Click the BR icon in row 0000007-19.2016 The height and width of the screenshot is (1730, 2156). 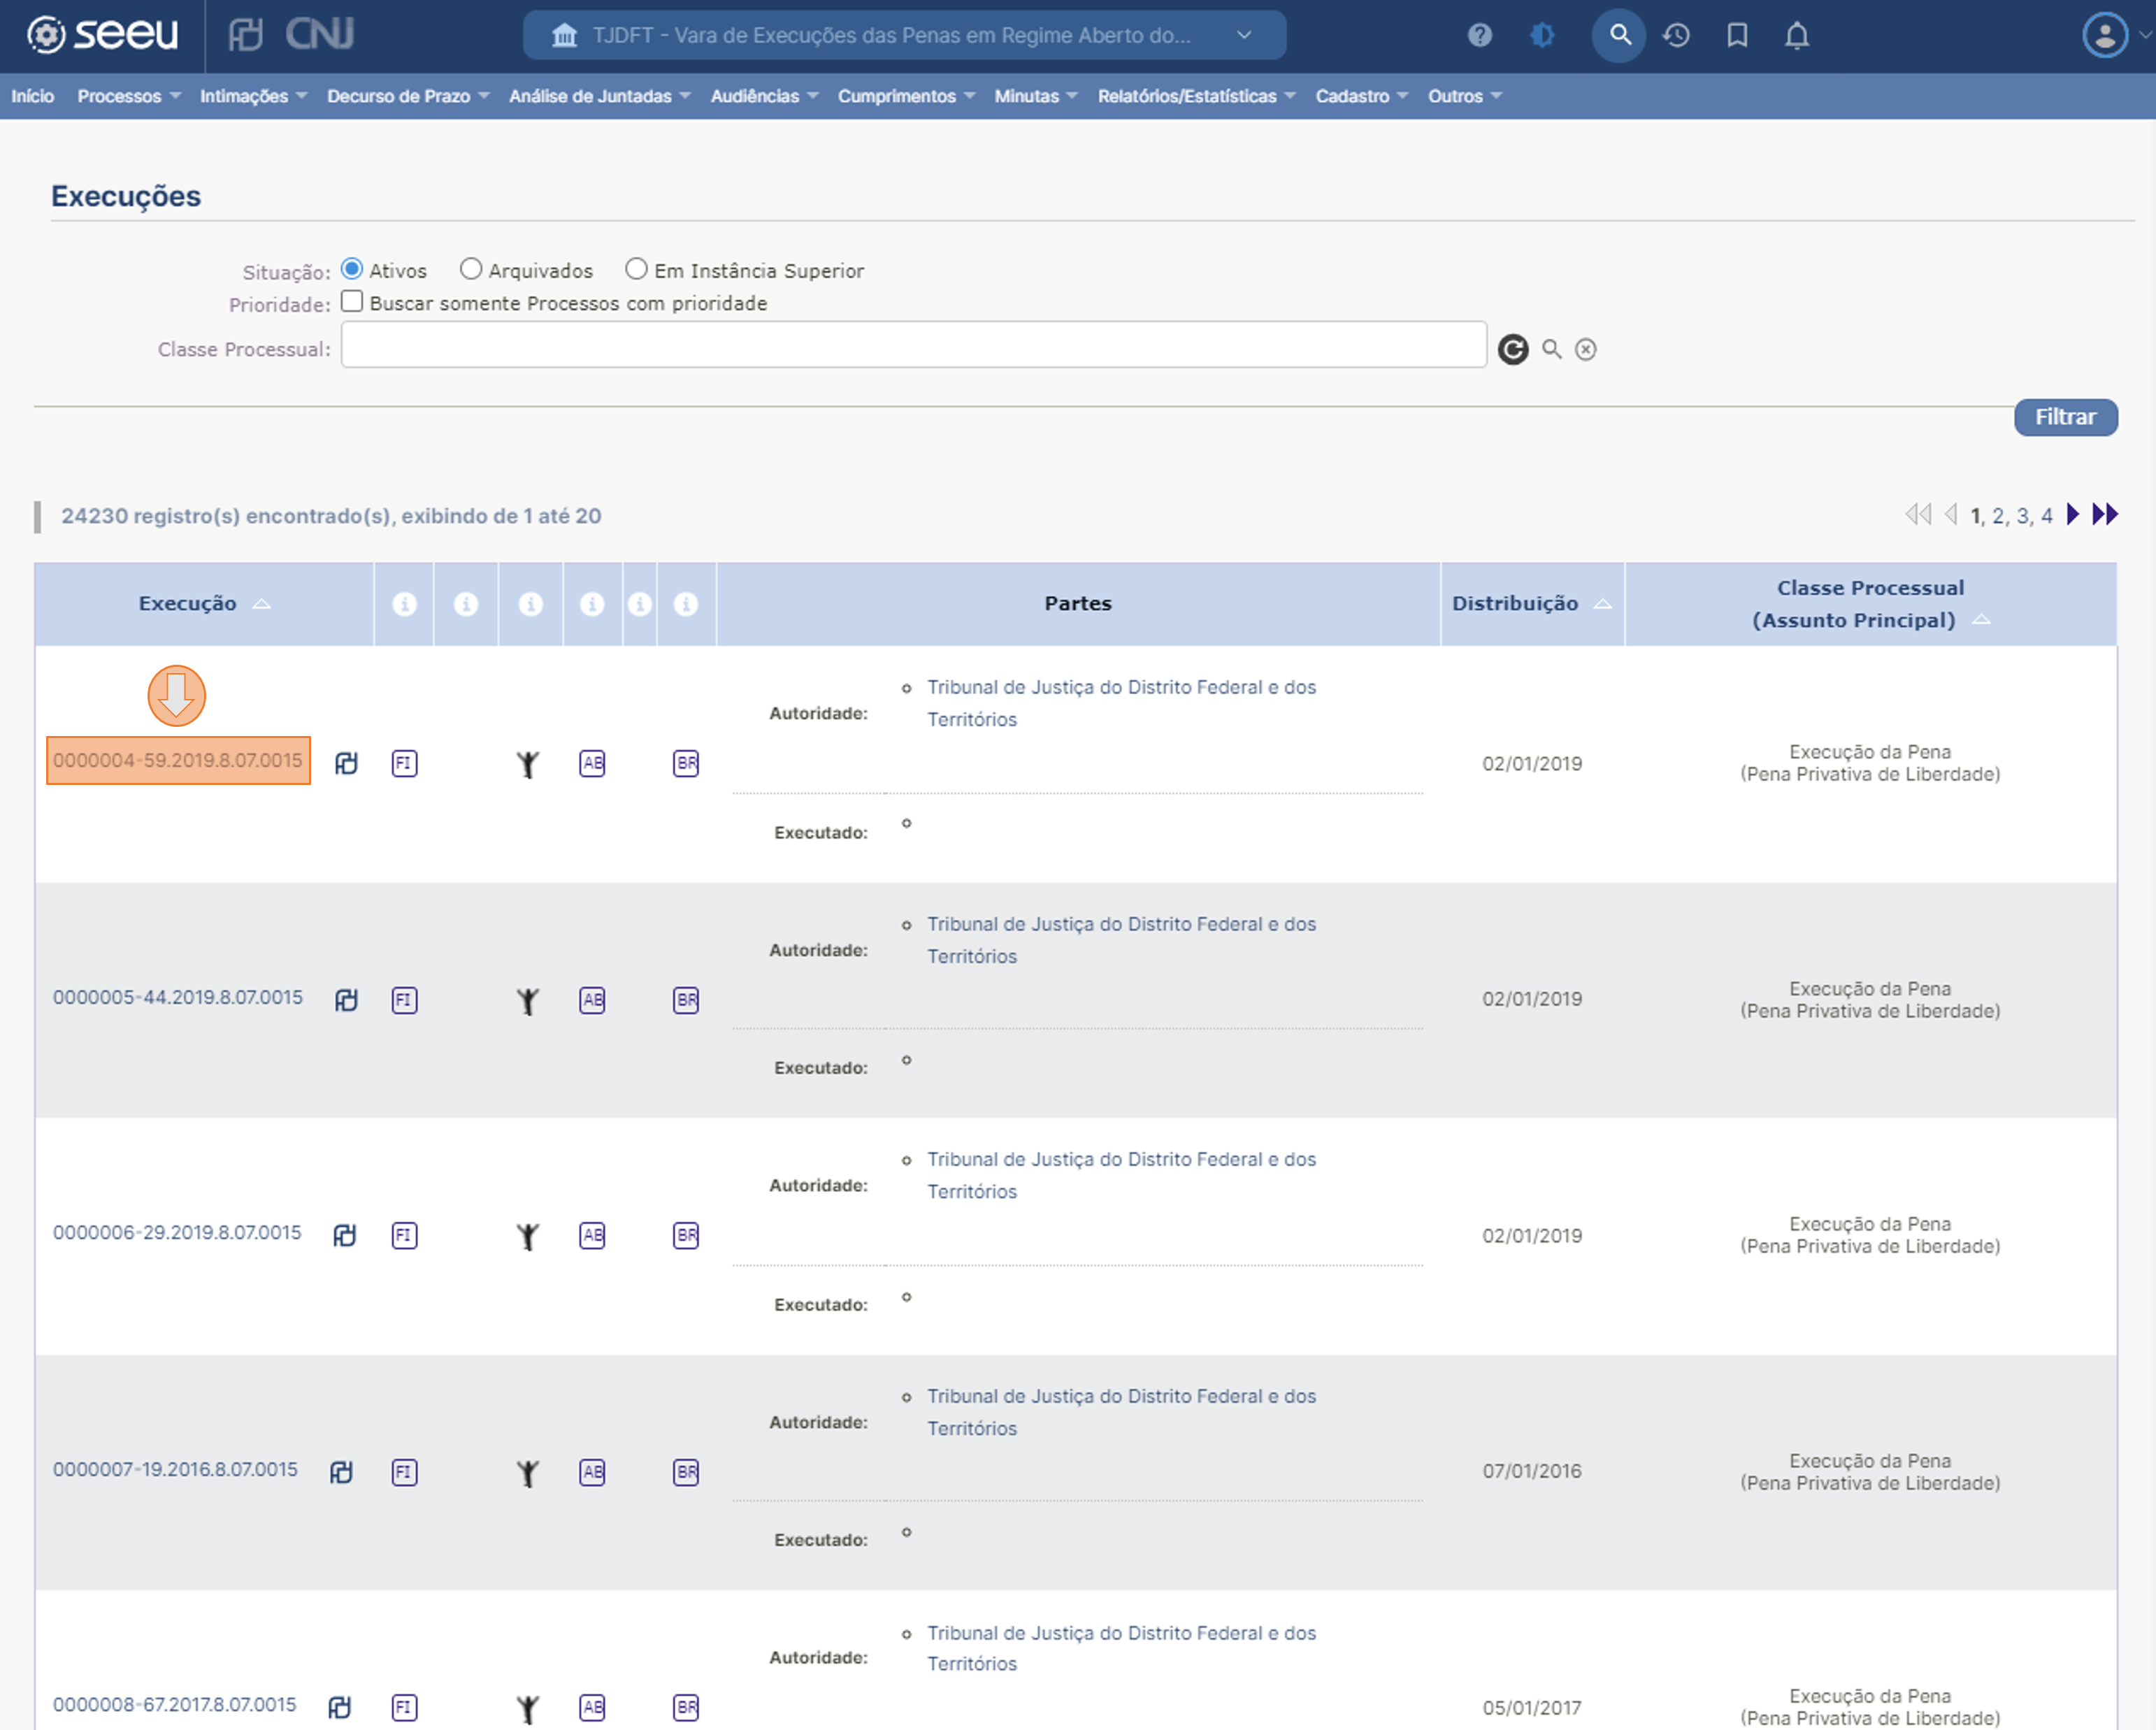(686, 1472)
